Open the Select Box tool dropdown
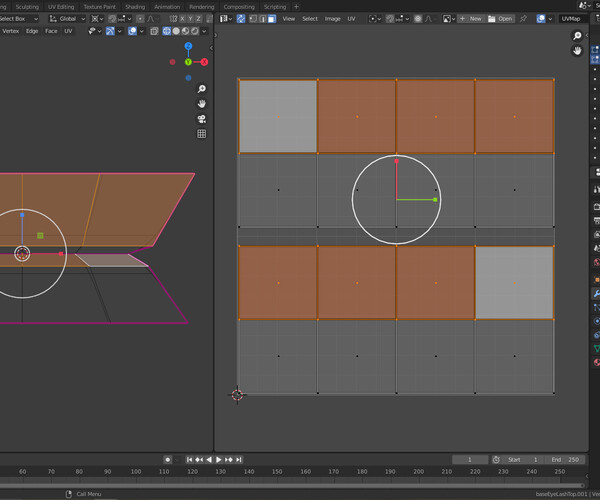The image size is (600, 500). [x=19, y=19]
